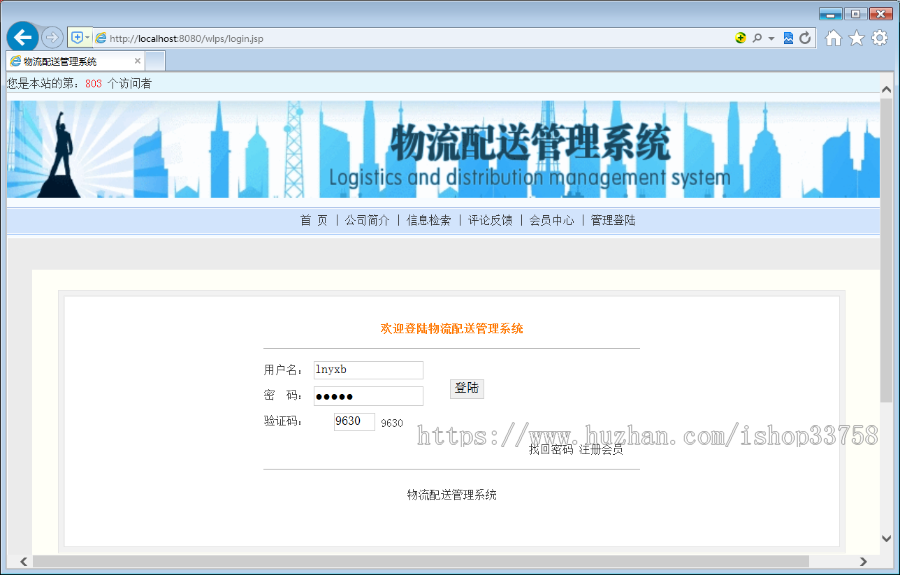Click the vertical scrollbar down arrow
900x575 pixels.
coord(886,539)
